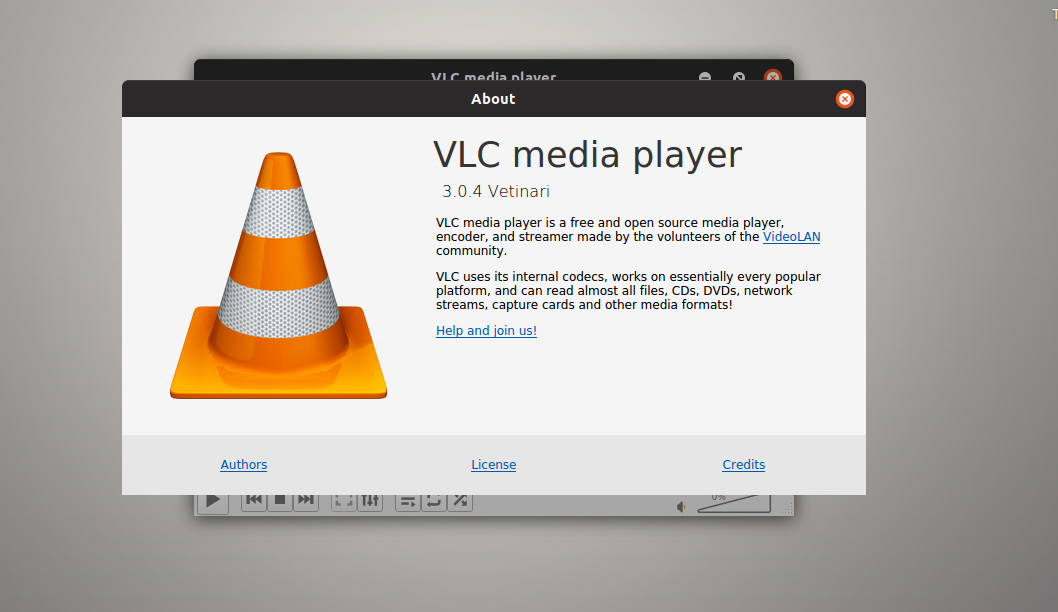Click the VLC volume slider
1058x612 pixels.
(734, 503)
